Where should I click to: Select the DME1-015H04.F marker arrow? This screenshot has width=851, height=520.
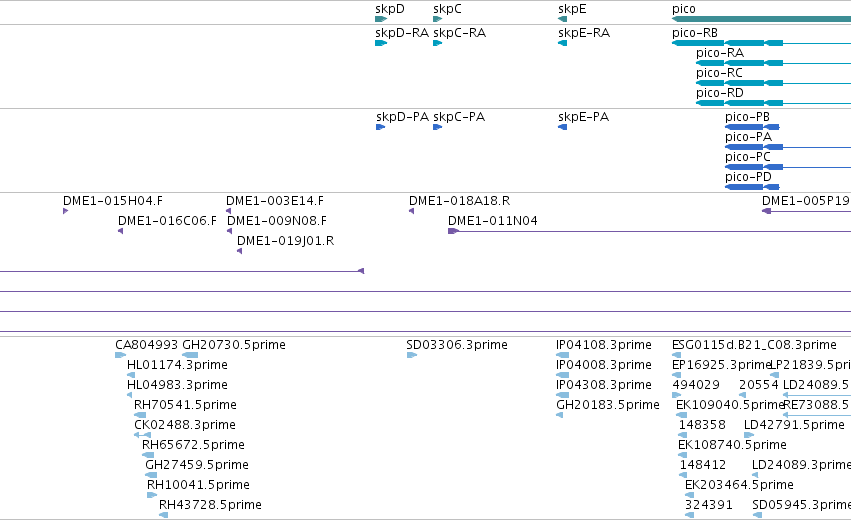(x=66, y=211)
